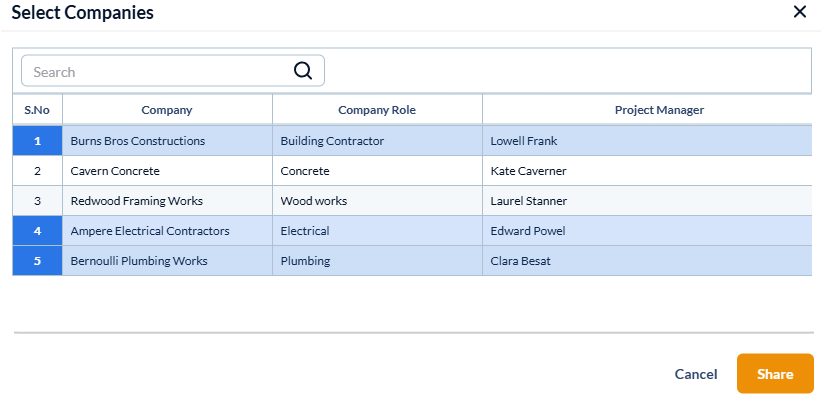
Task: Choose the Cavern Concrete row
Action: click(115, 171)
